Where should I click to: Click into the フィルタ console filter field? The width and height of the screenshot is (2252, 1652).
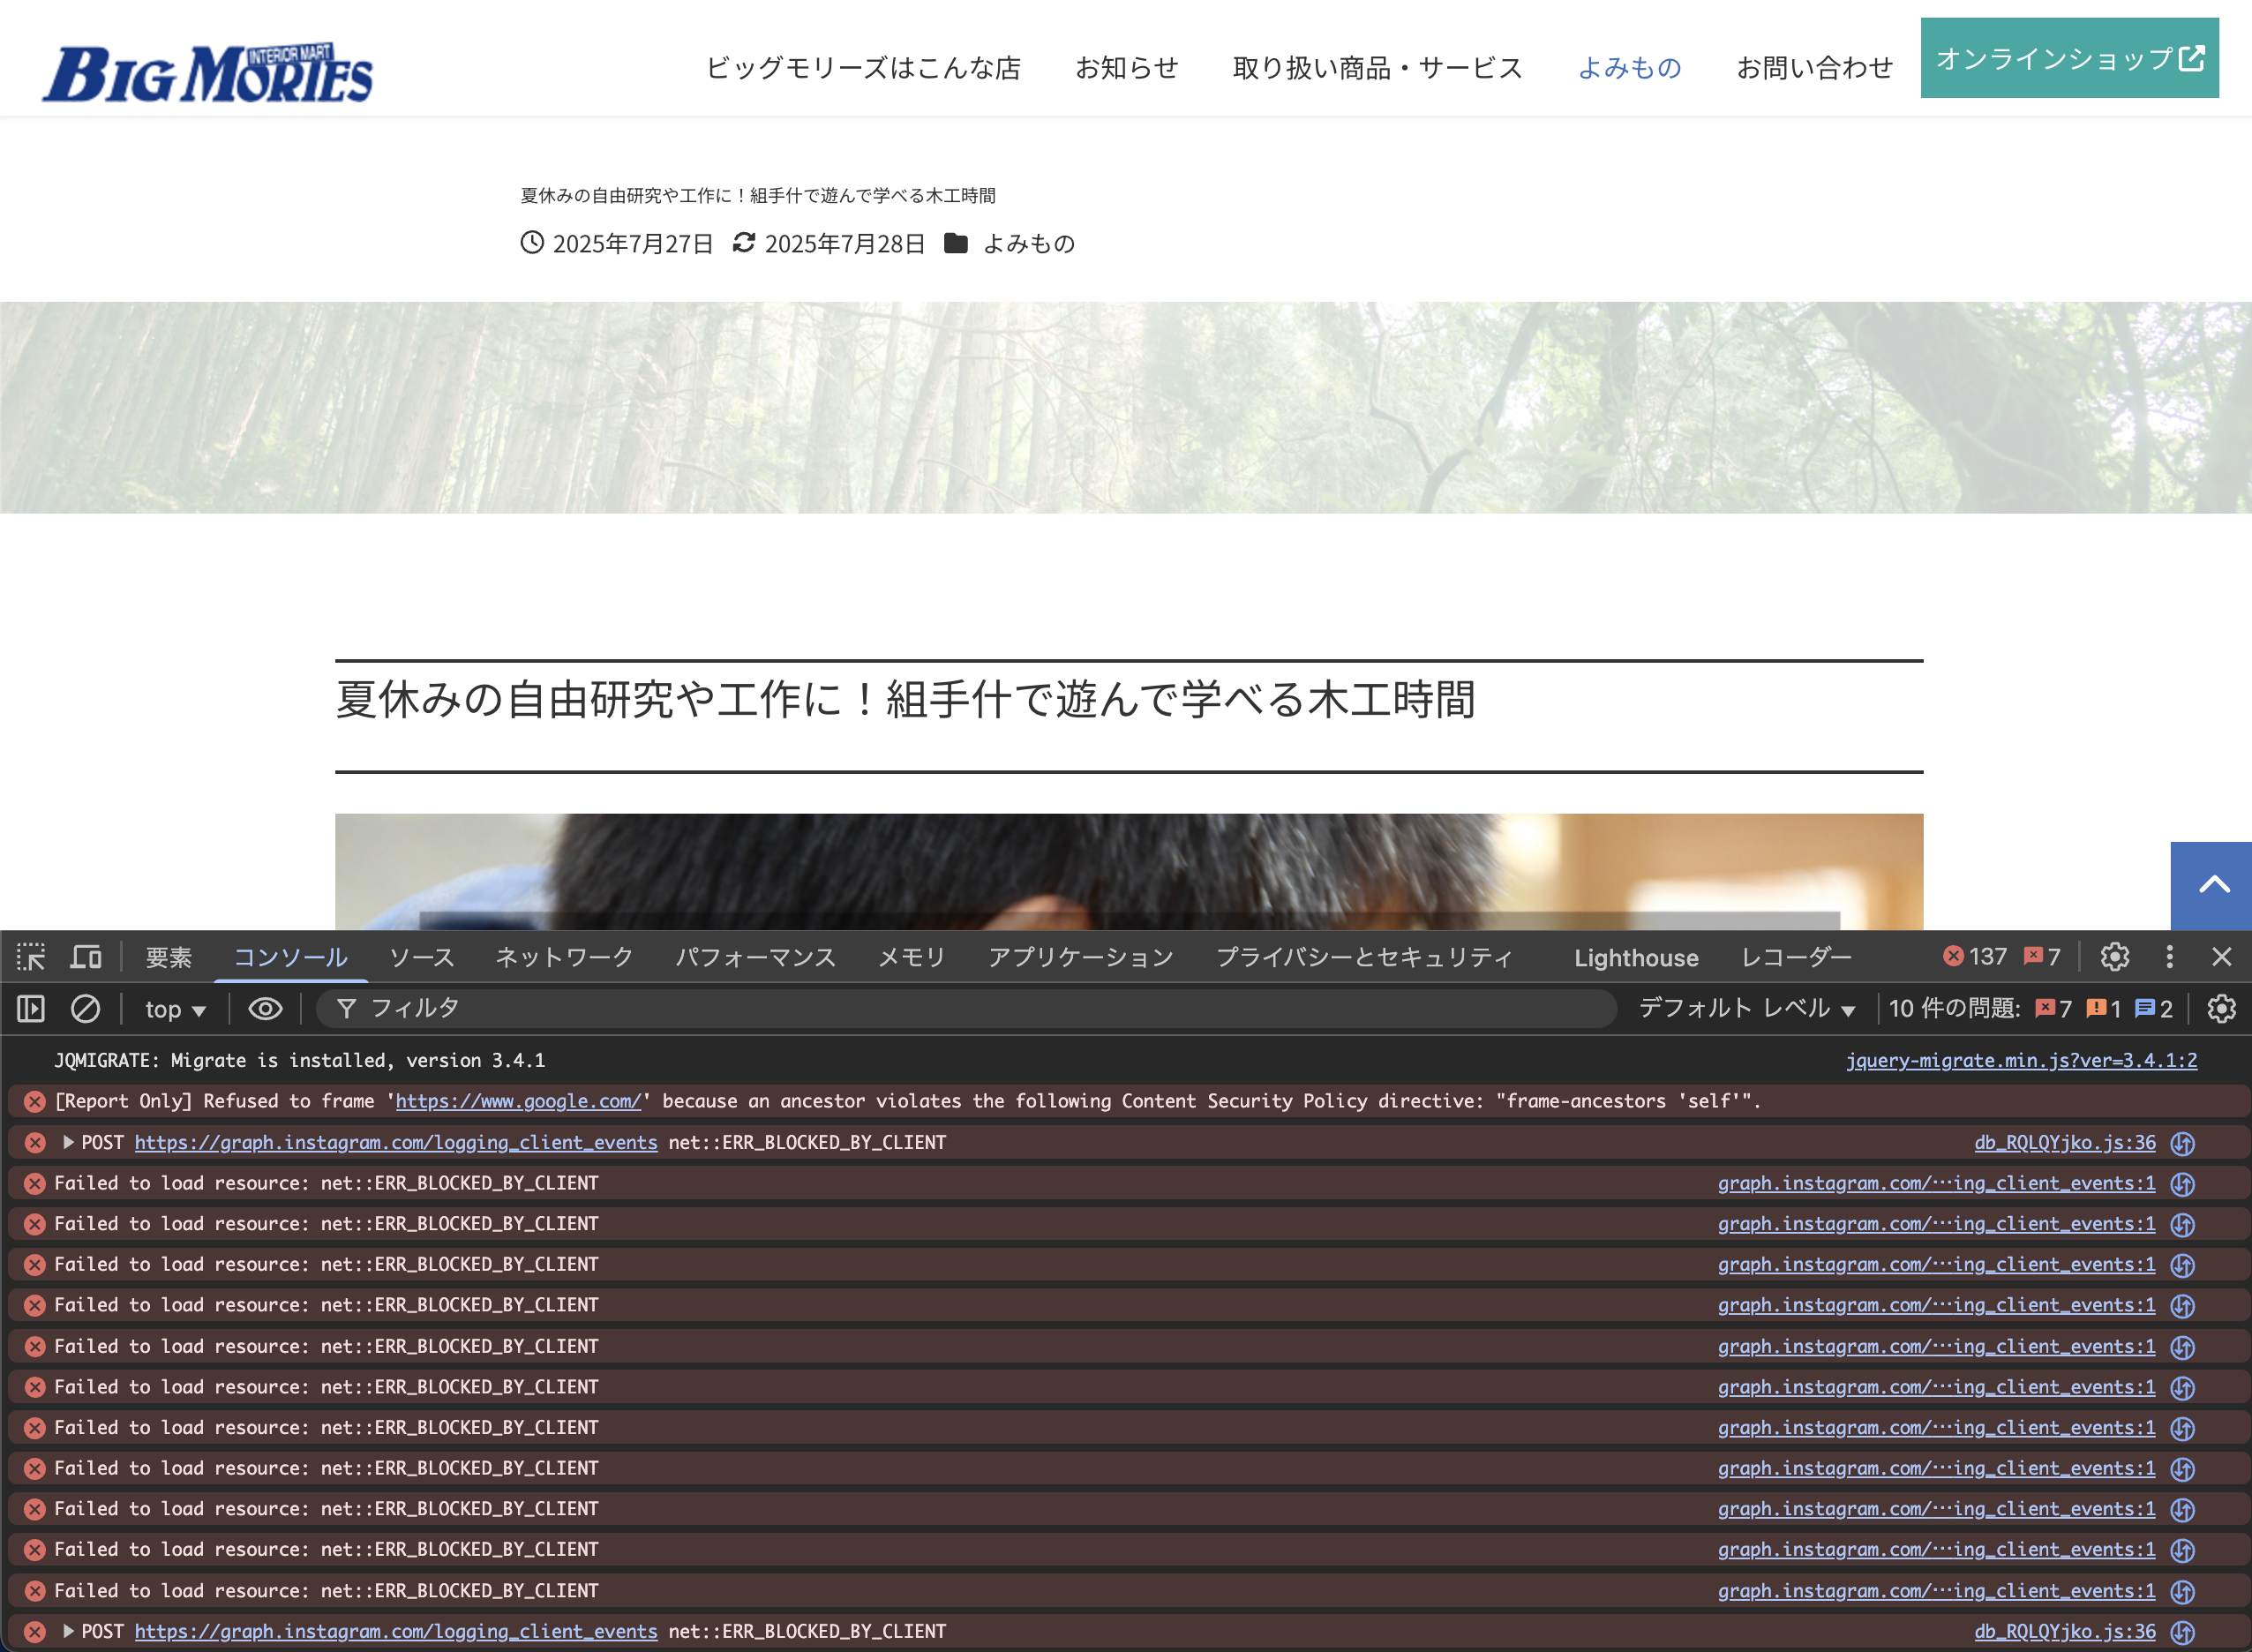[x=966, y=1009]
